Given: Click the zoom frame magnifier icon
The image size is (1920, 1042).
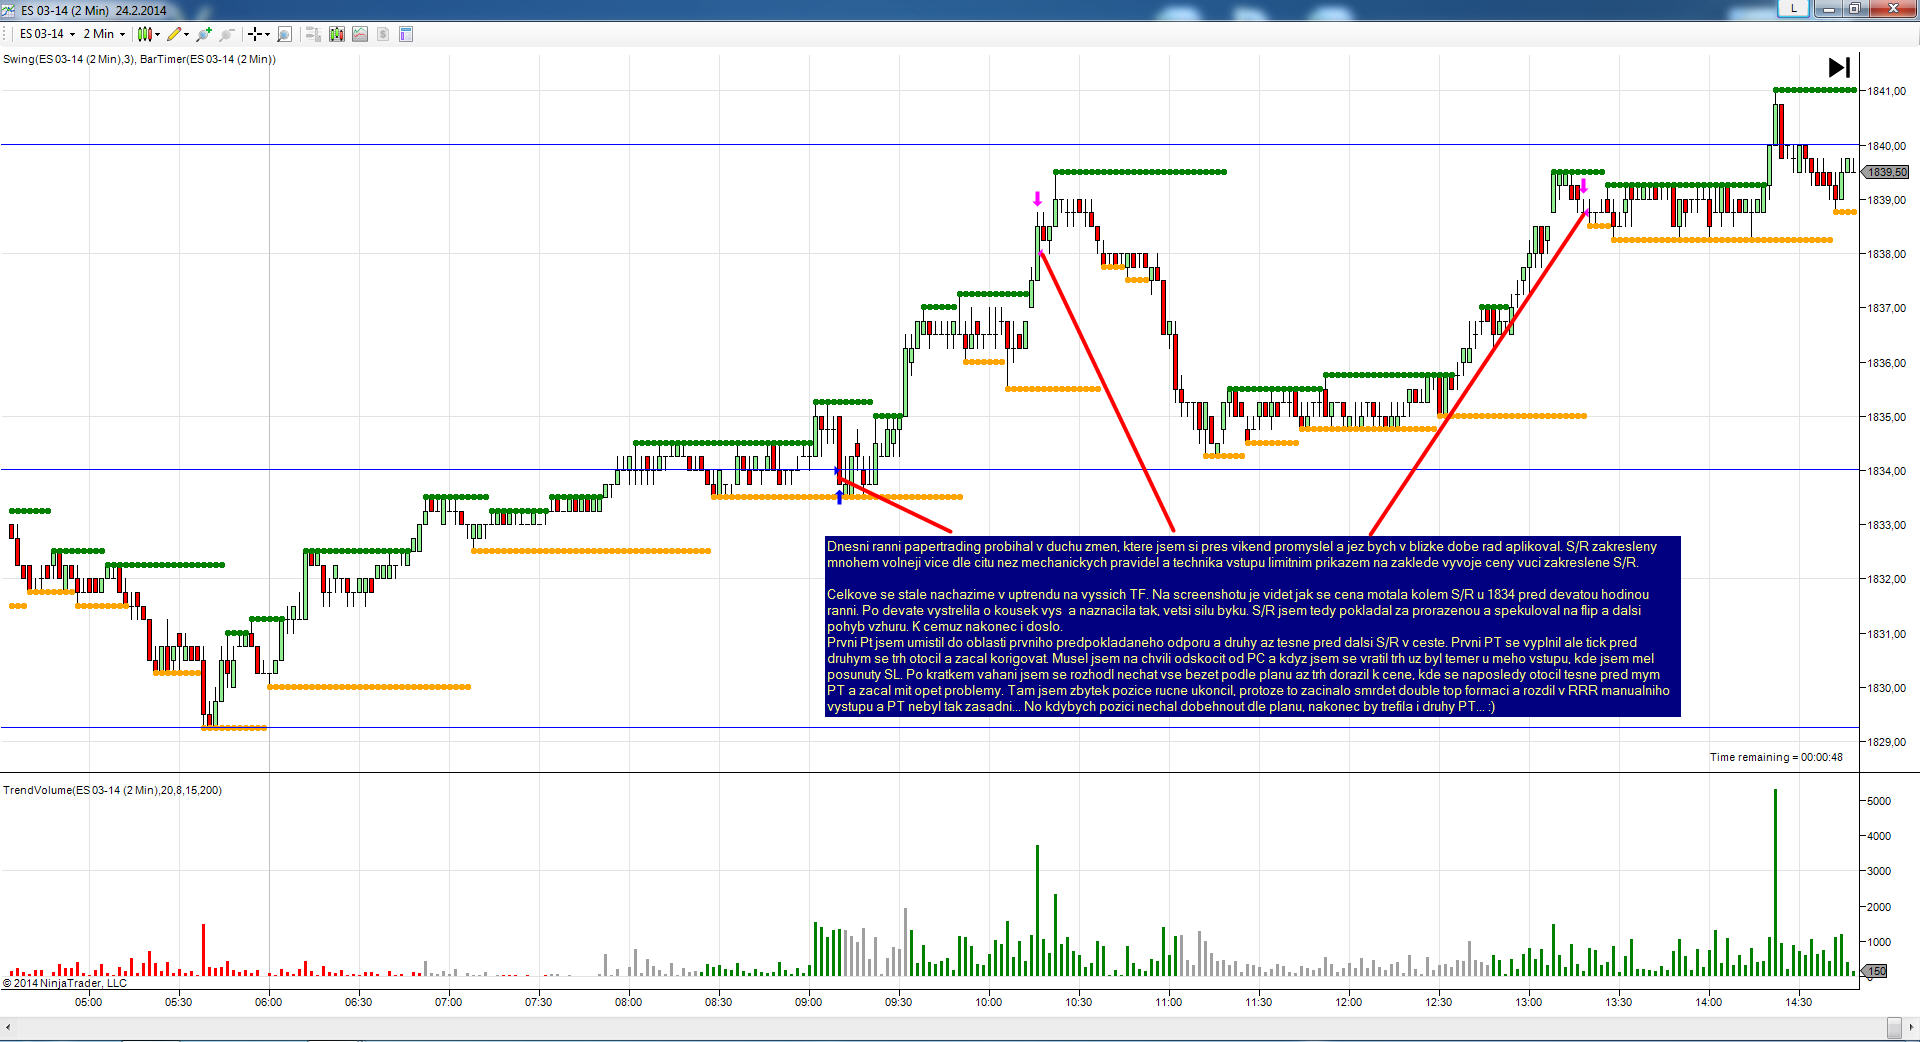Looking at the screenshot, I should click(x=284, y=34).
